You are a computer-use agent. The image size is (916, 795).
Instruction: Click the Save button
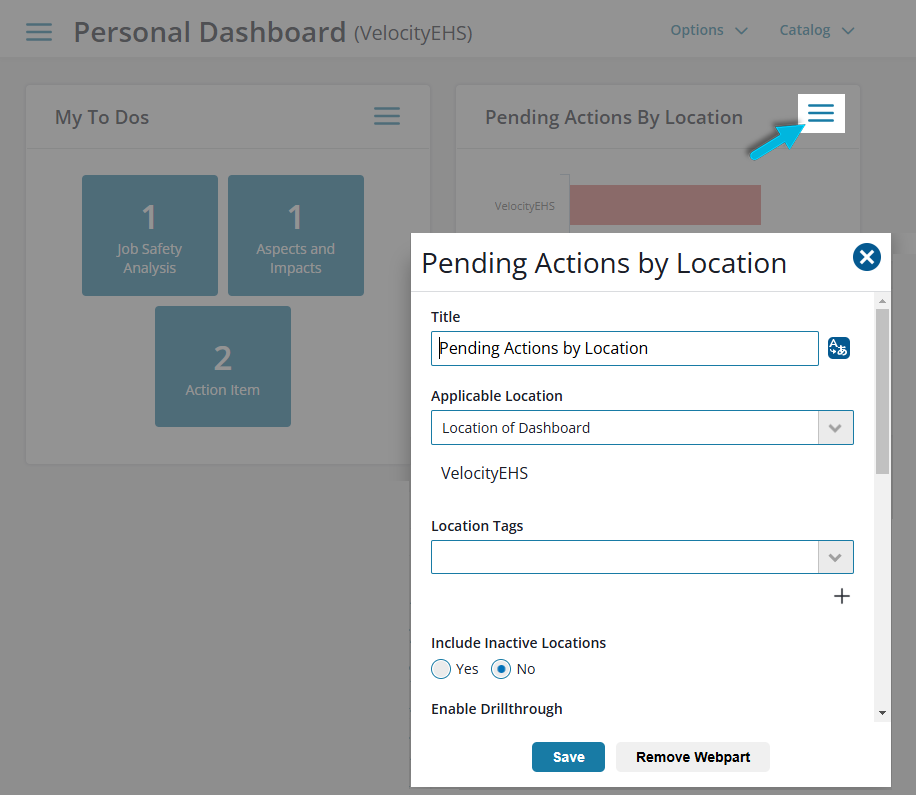(568, 757)
